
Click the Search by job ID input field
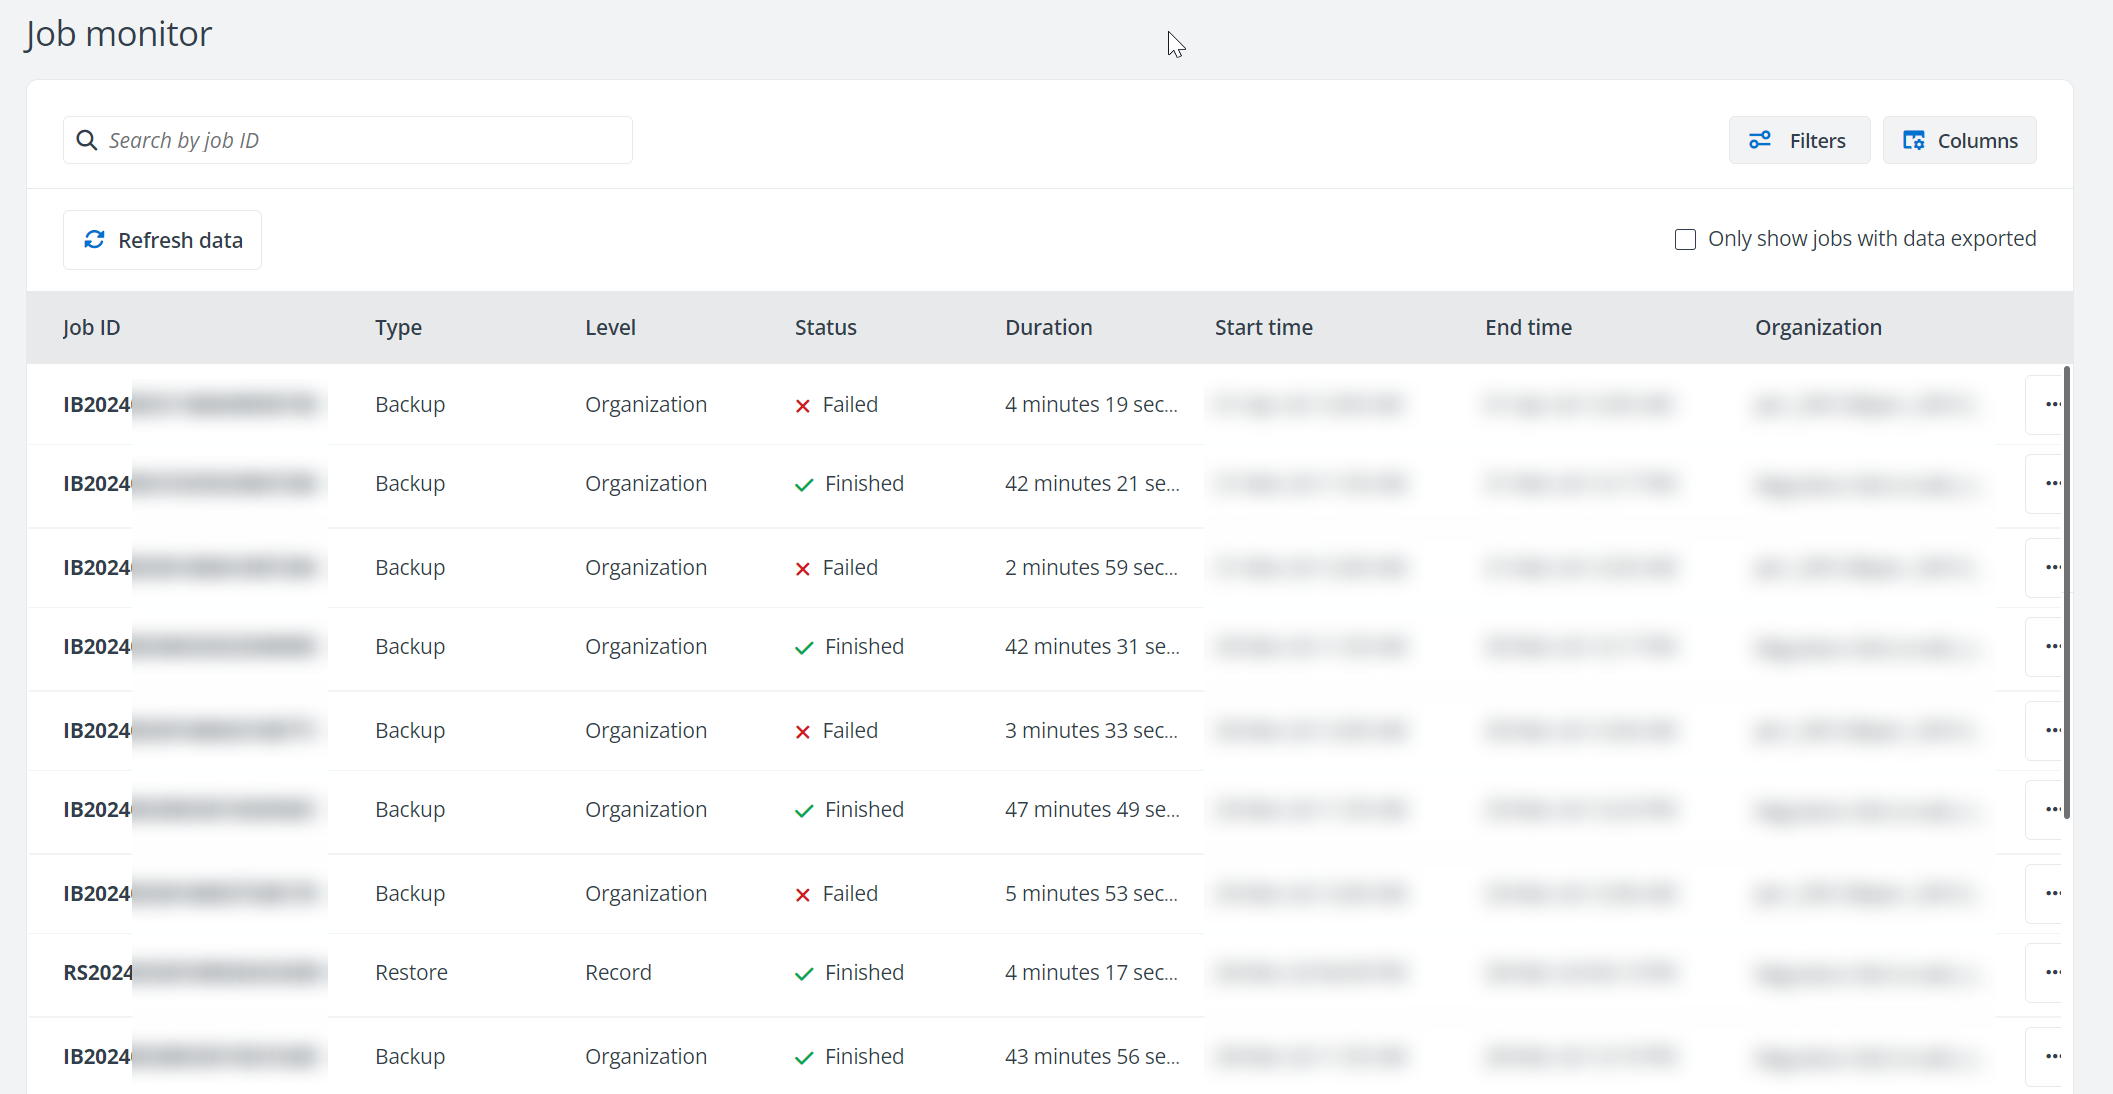click(x=347, y=140)
